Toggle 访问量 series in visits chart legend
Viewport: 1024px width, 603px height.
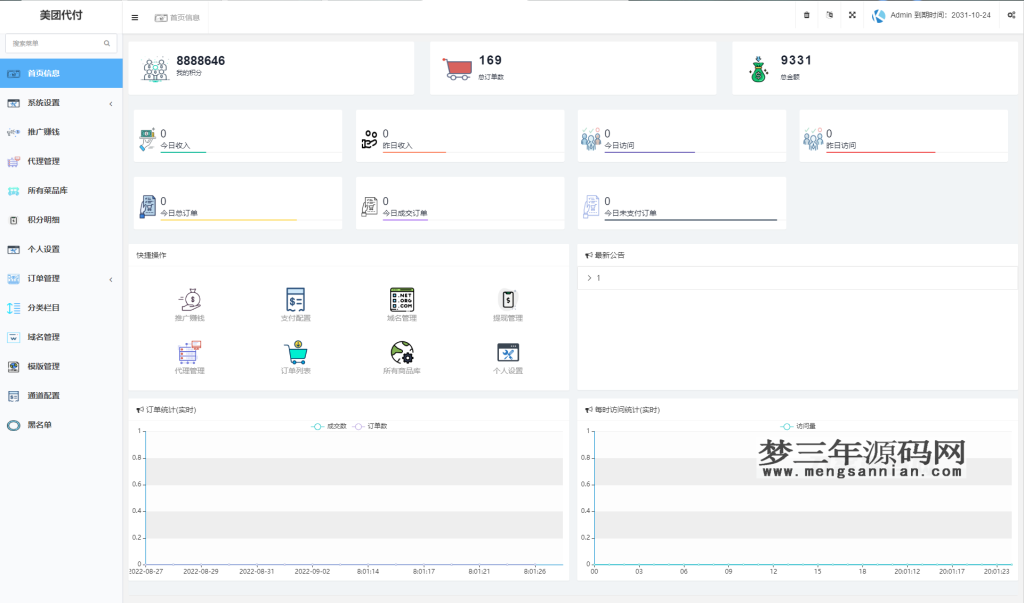coord(798,426)
